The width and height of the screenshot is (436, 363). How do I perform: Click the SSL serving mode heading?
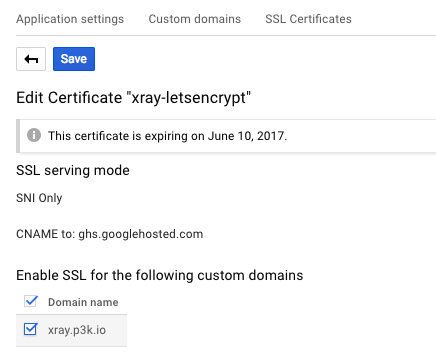[73, 170]
